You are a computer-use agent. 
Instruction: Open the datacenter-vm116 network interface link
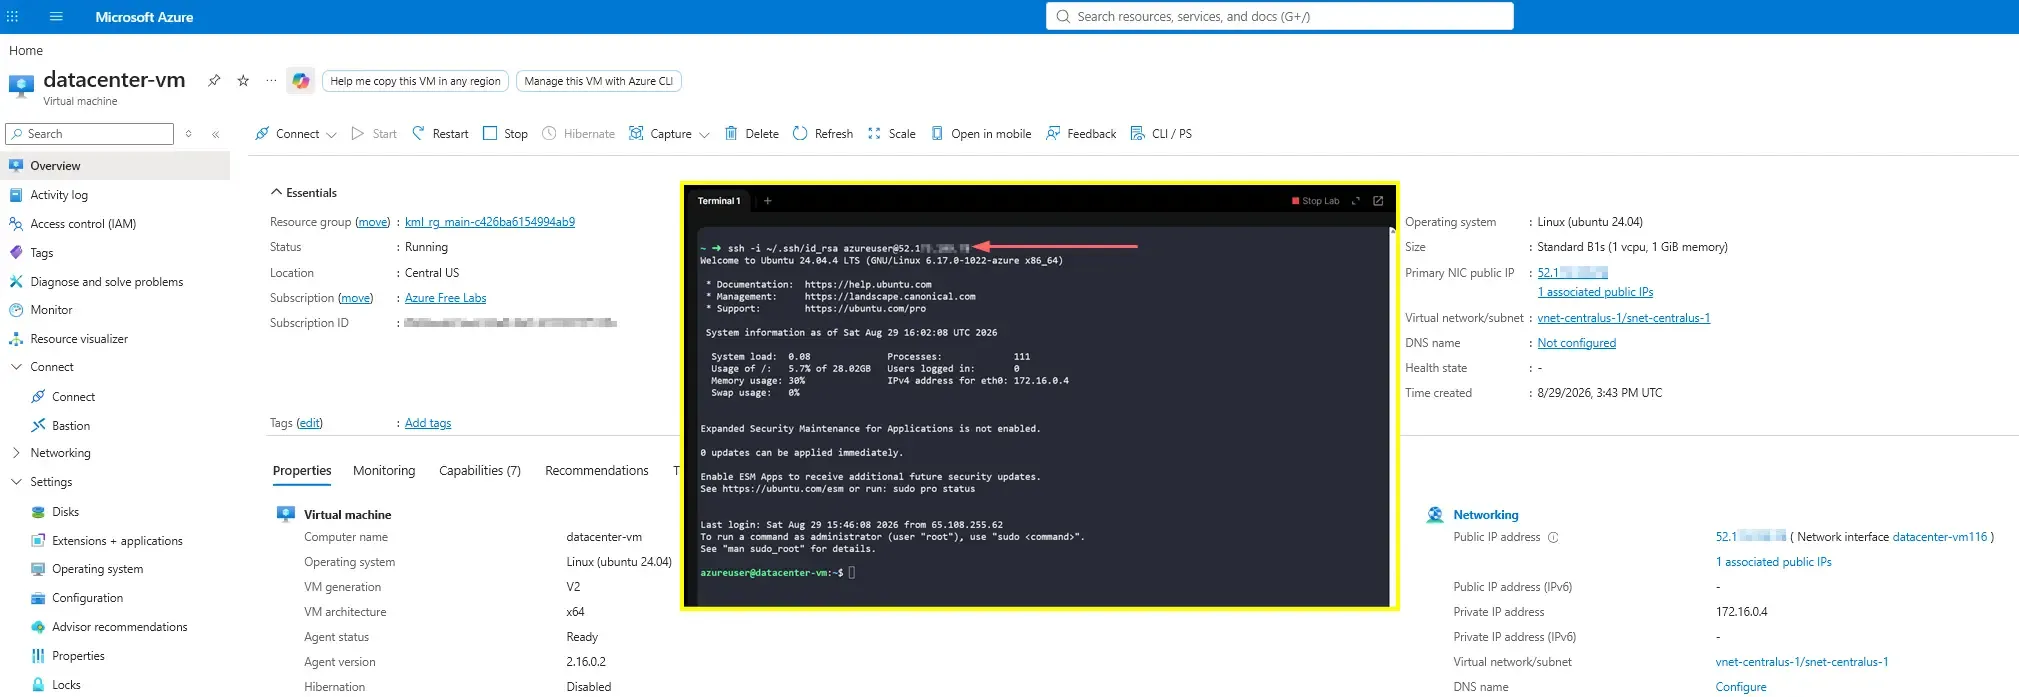[1940, 537]
